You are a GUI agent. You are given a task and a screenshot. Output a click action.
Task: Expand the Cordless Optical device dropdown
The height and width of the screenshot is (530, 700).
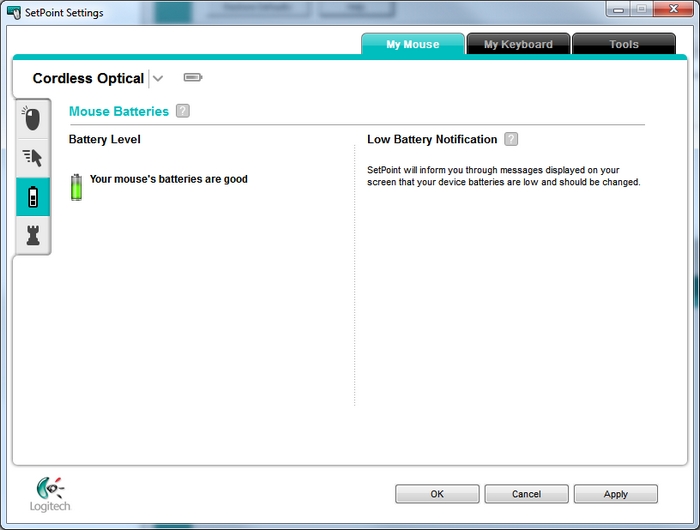coord(158,79)
